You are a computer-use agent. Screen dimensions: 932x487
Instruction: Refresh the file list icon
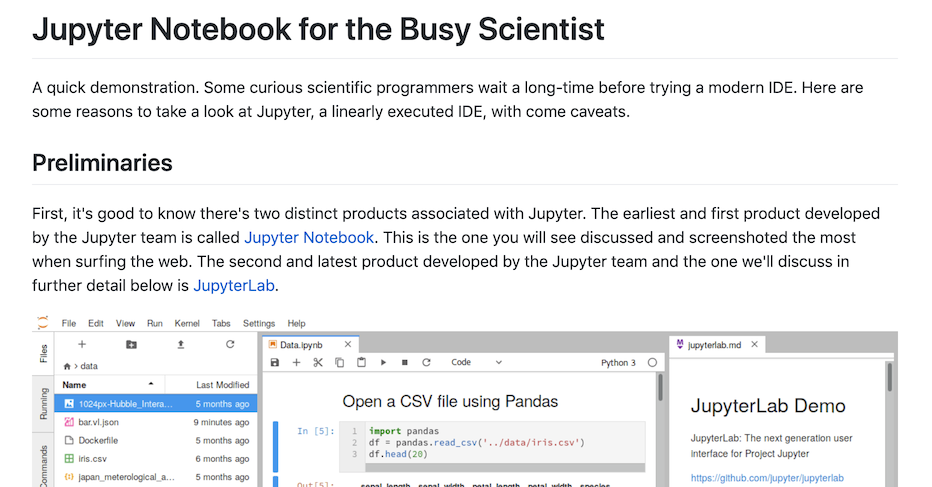pyautogui.click(x=230, y=344)
